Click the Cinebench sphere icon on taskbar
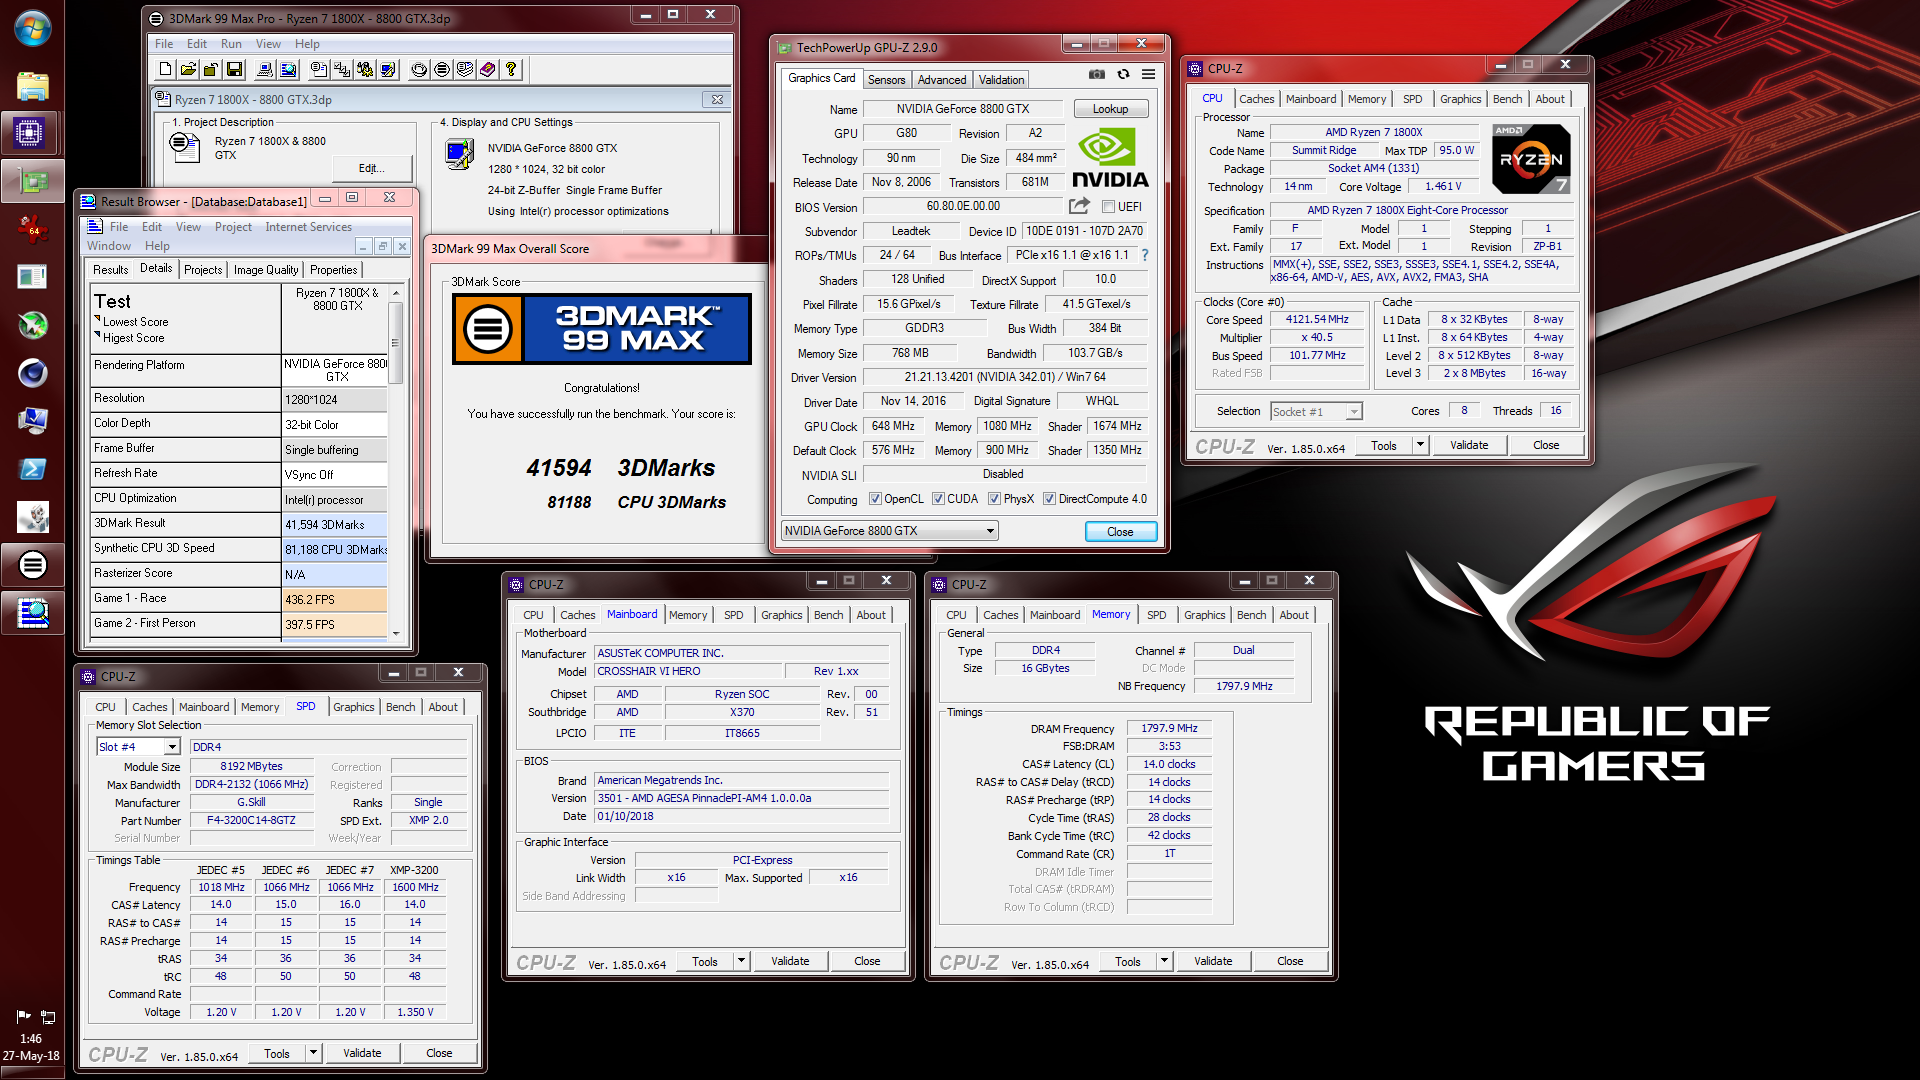The width and height of the screenshot is (1920, 1080). pos(33,373)
